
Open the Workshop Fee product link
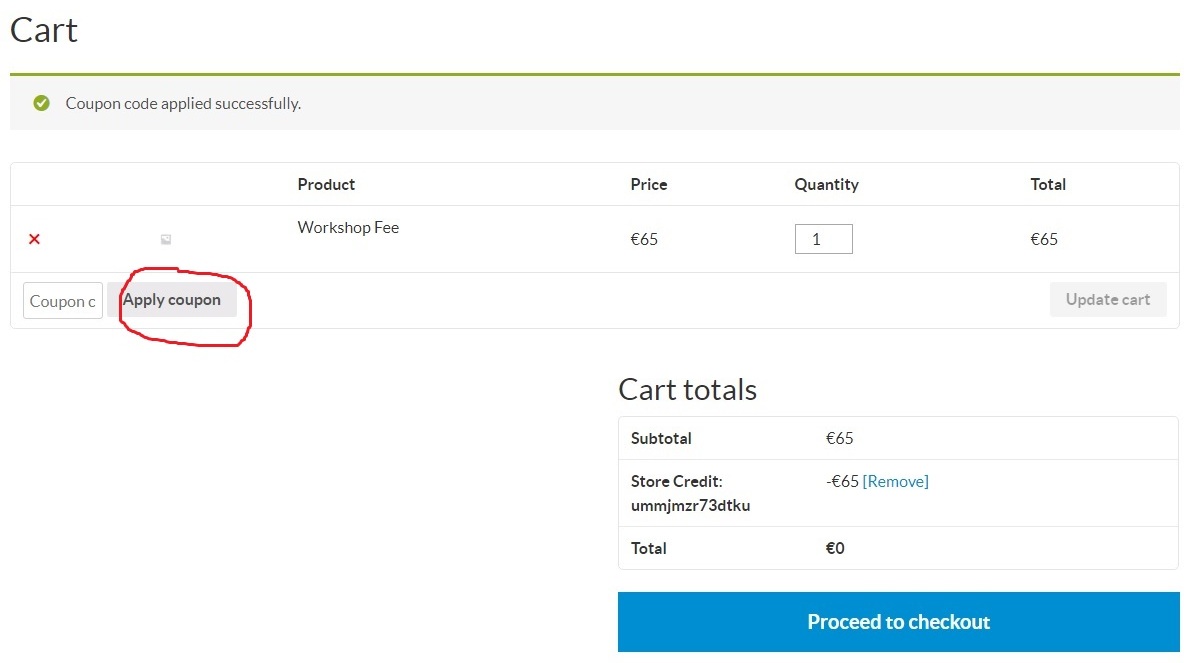tap(348, 227)
